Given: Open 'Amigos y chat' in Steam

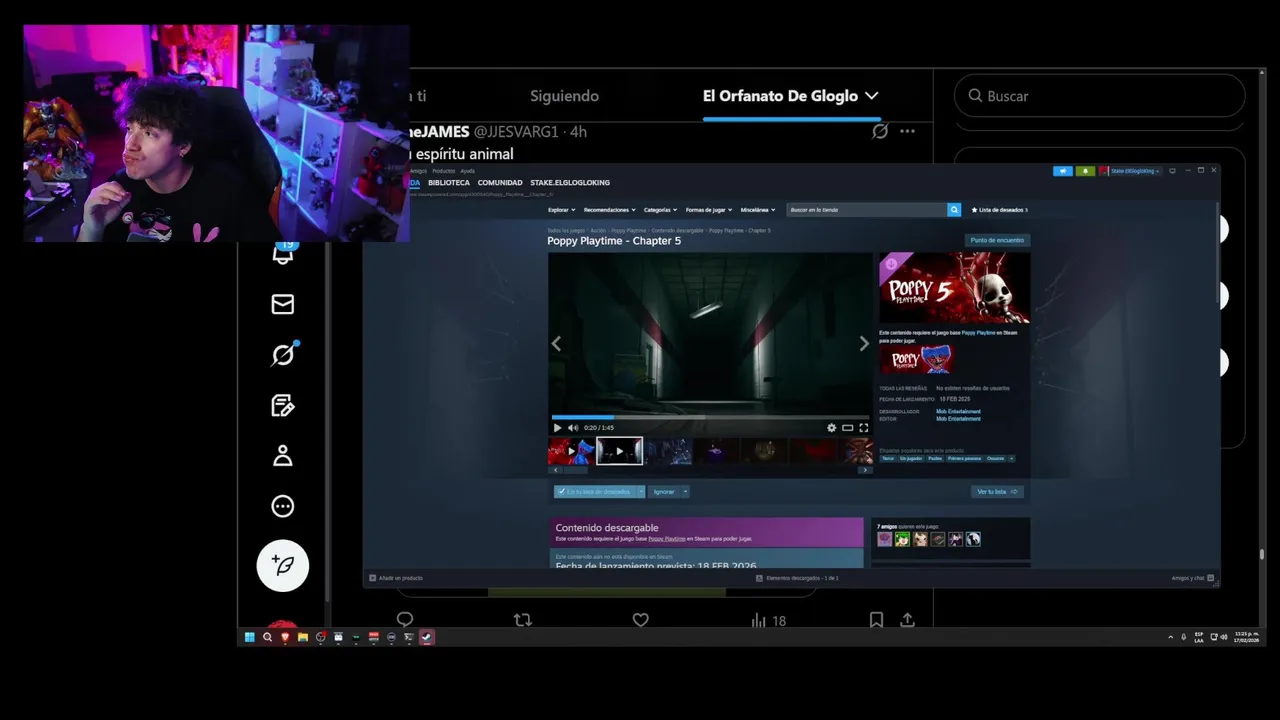Looking at the screenshot, I should tap(1192, 578).
